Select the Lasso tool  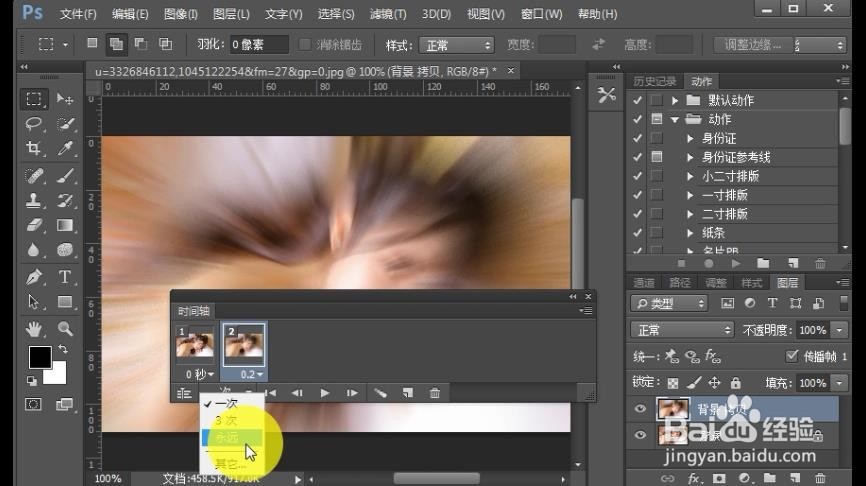pyautogui.click(x=34, y=123)
